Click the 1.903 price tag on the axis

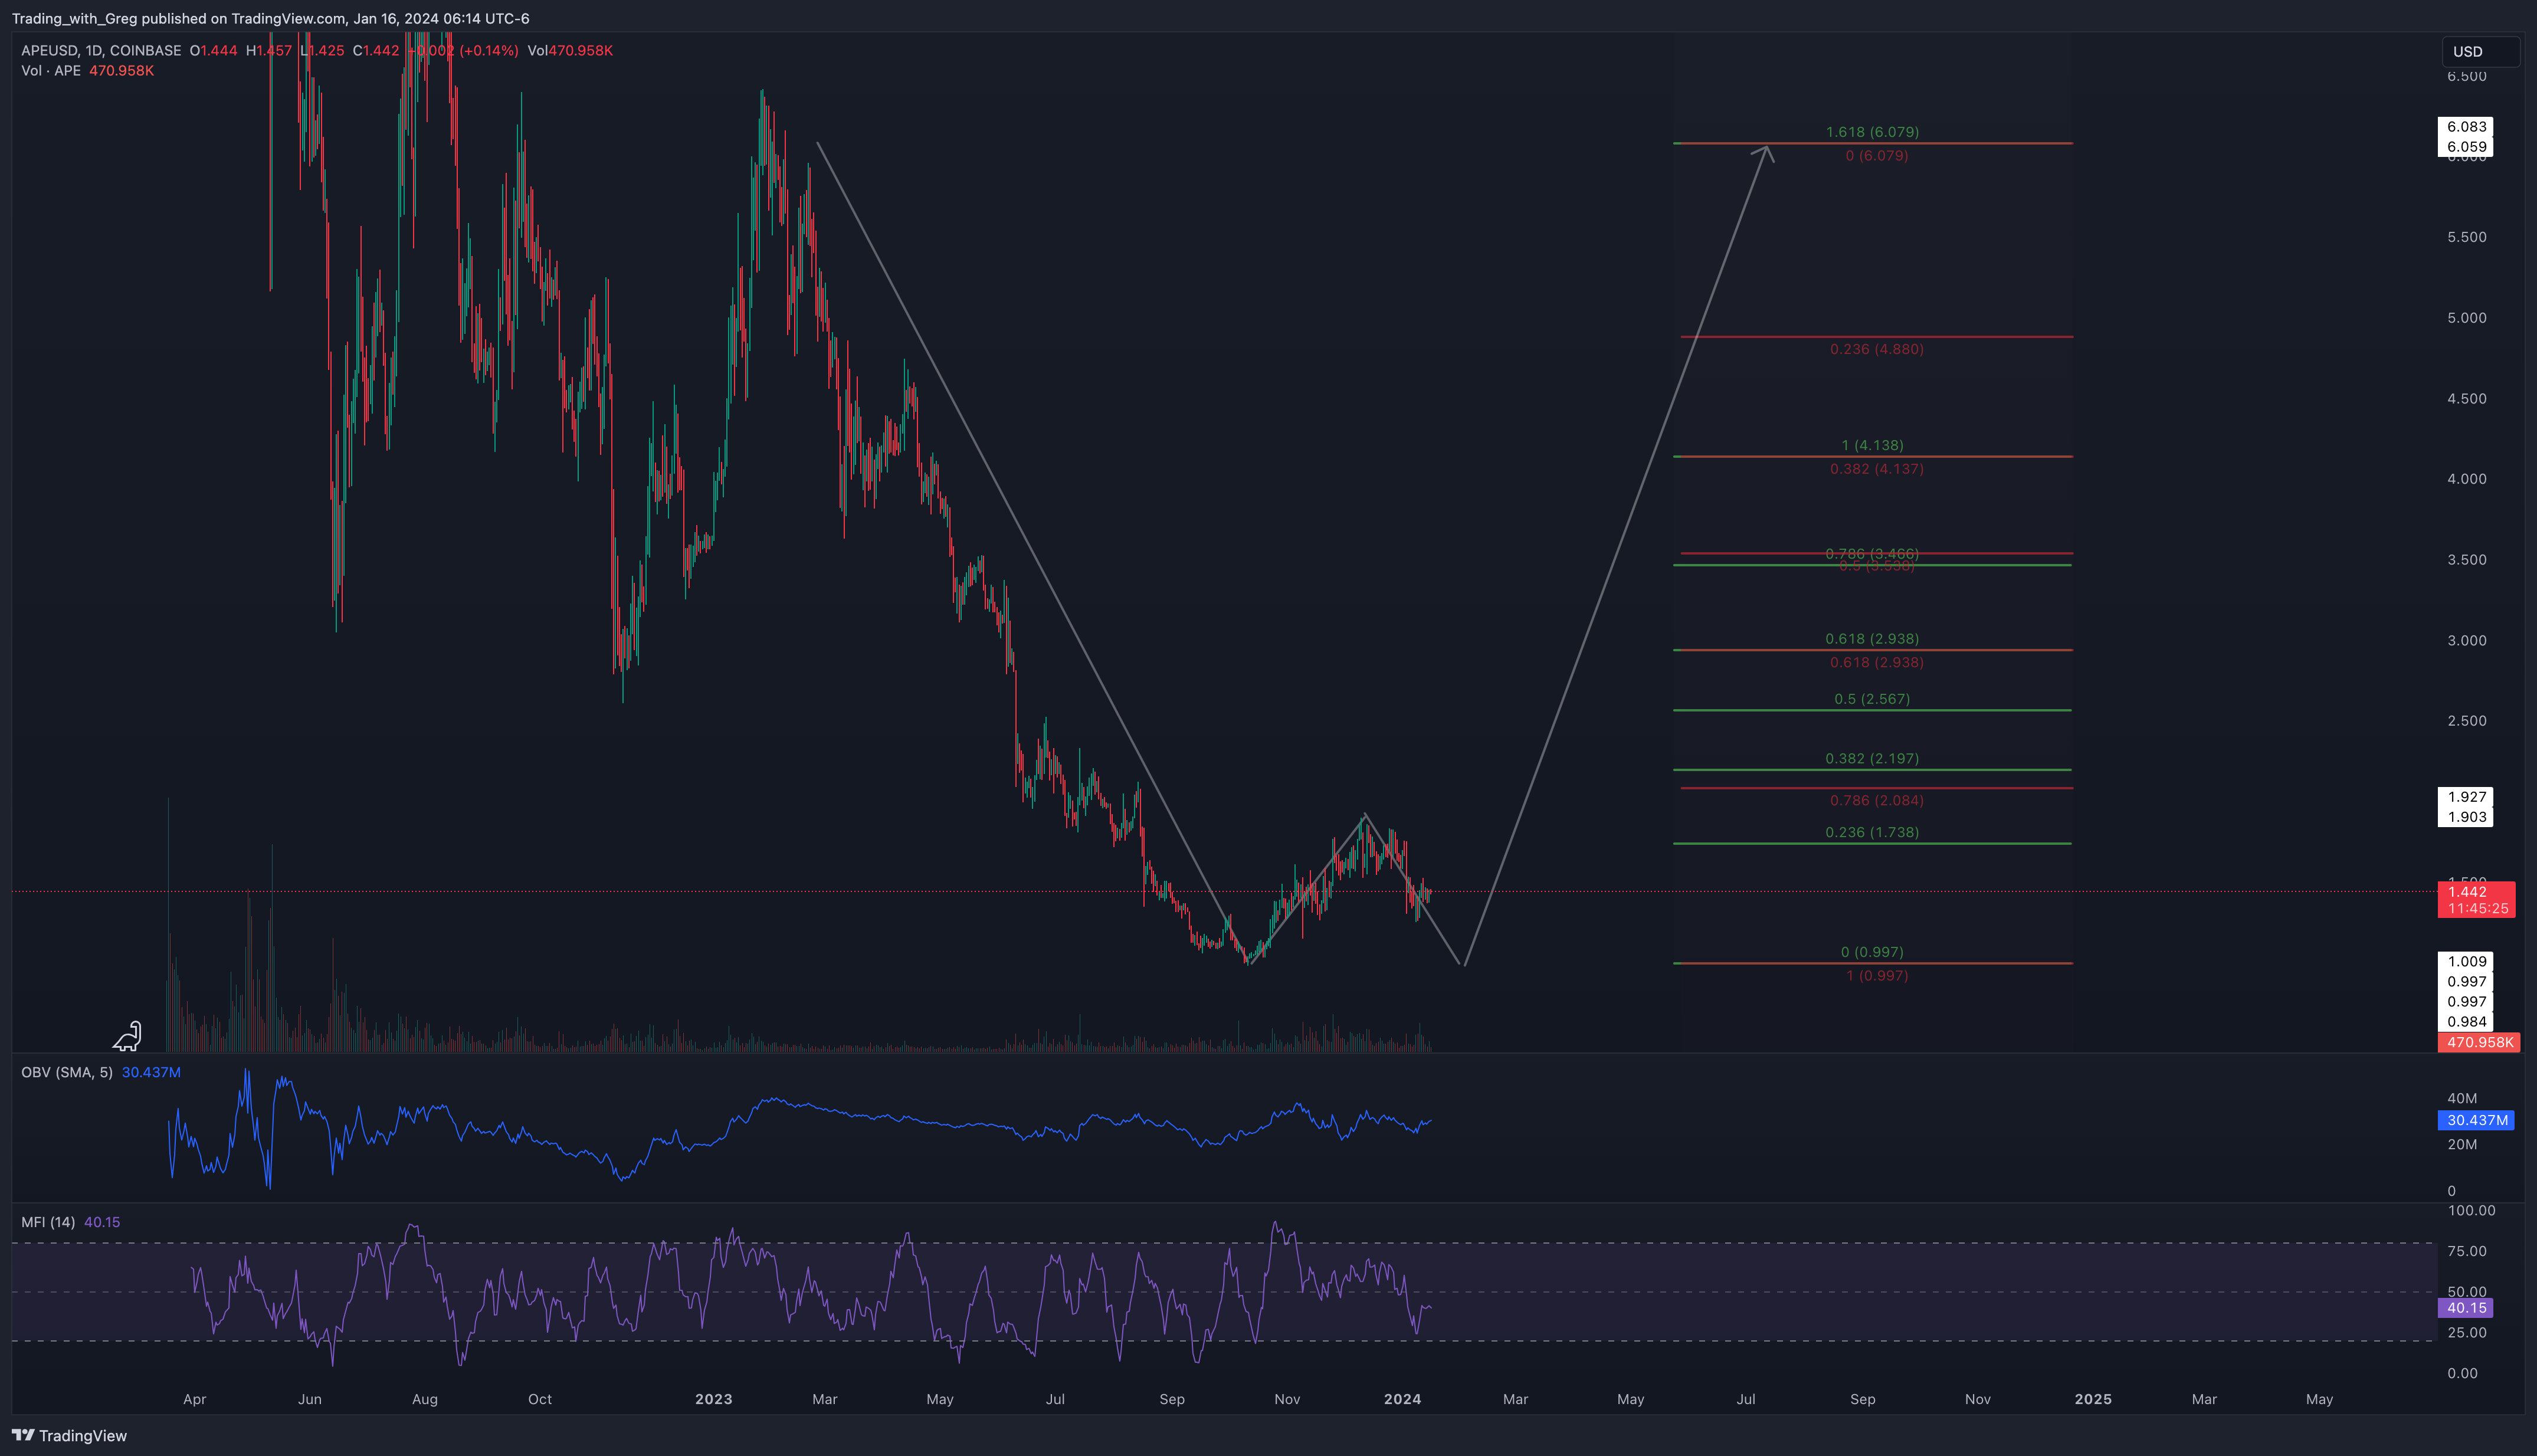[x=2466, y=817]
